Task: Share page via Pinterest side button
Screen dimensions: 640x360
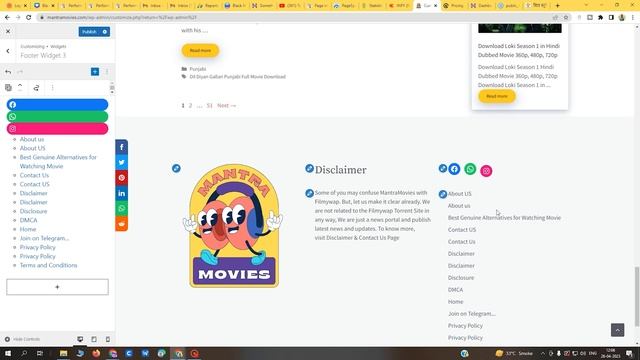Action: pos(122,178)
